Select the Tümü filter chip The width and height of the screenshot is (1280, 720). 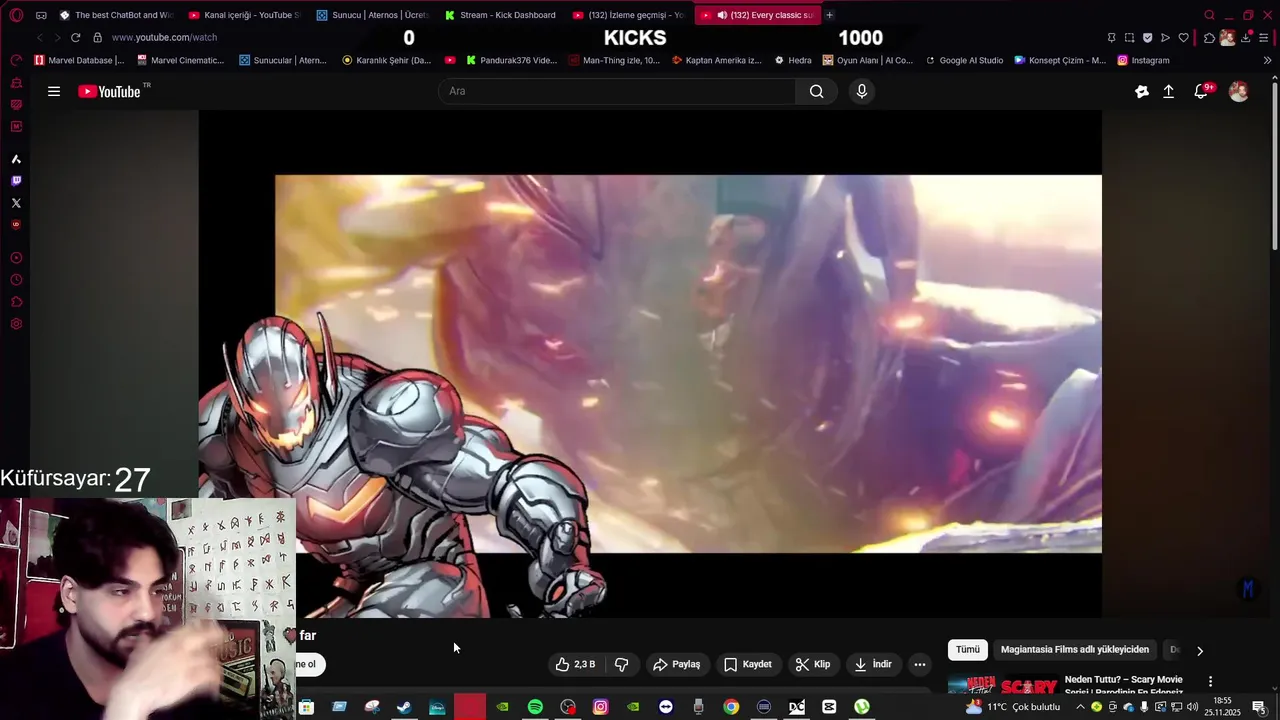pos(968,649)
